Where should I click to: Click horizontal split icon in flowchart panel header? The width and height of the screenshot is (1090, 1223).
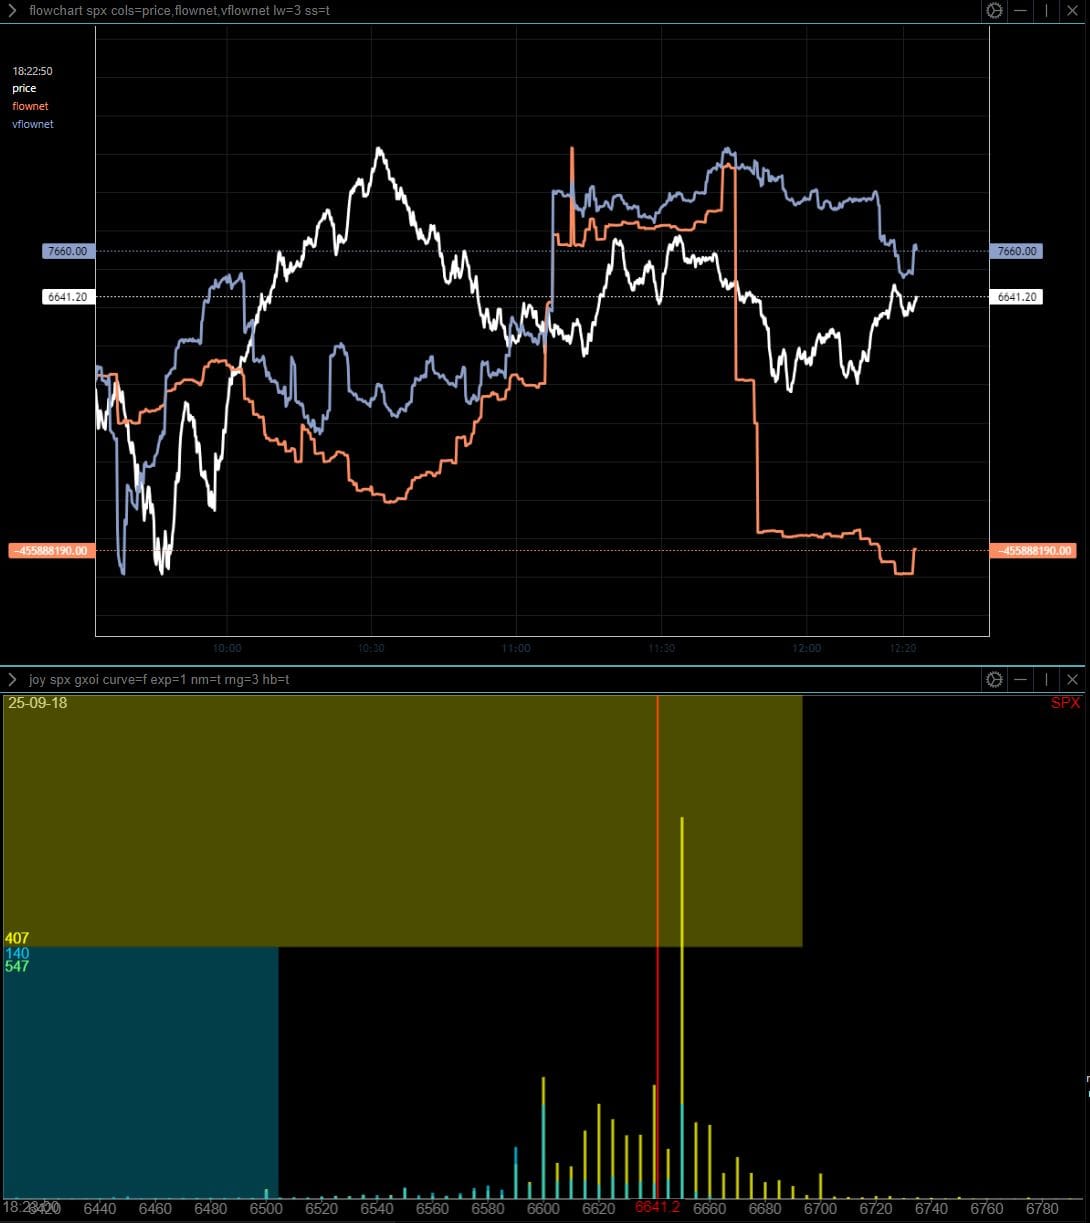click(1020, 10)
